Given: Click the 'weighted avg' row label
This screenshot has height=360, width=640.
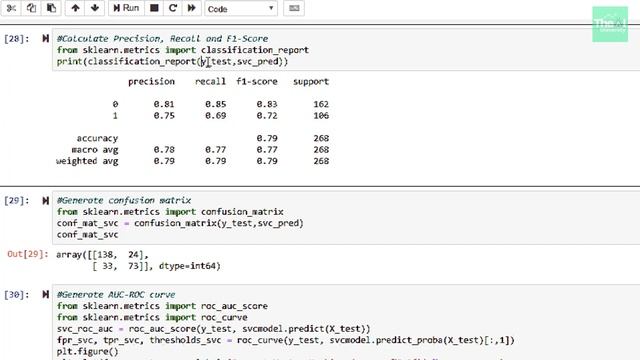Looking at the screenshot, I should (x=87, y=161).
